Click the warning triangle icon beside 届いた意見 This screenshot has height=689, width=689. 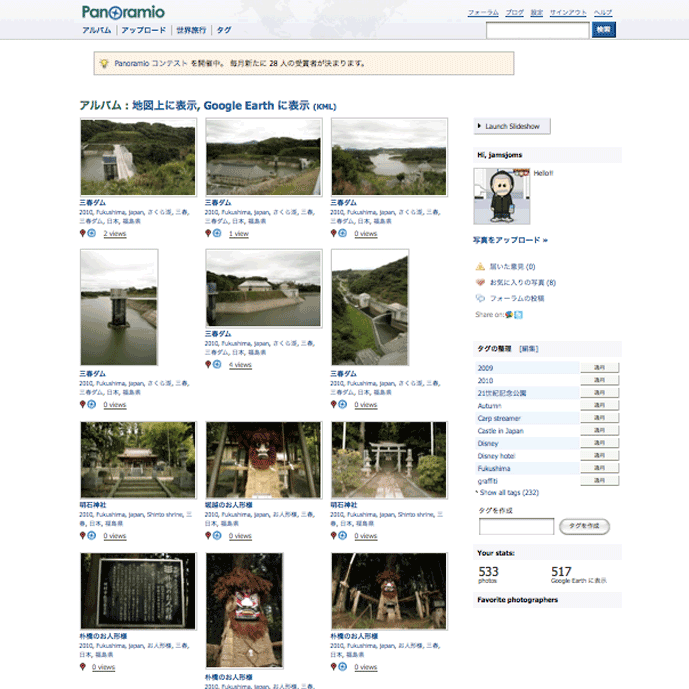pos(480,266)
